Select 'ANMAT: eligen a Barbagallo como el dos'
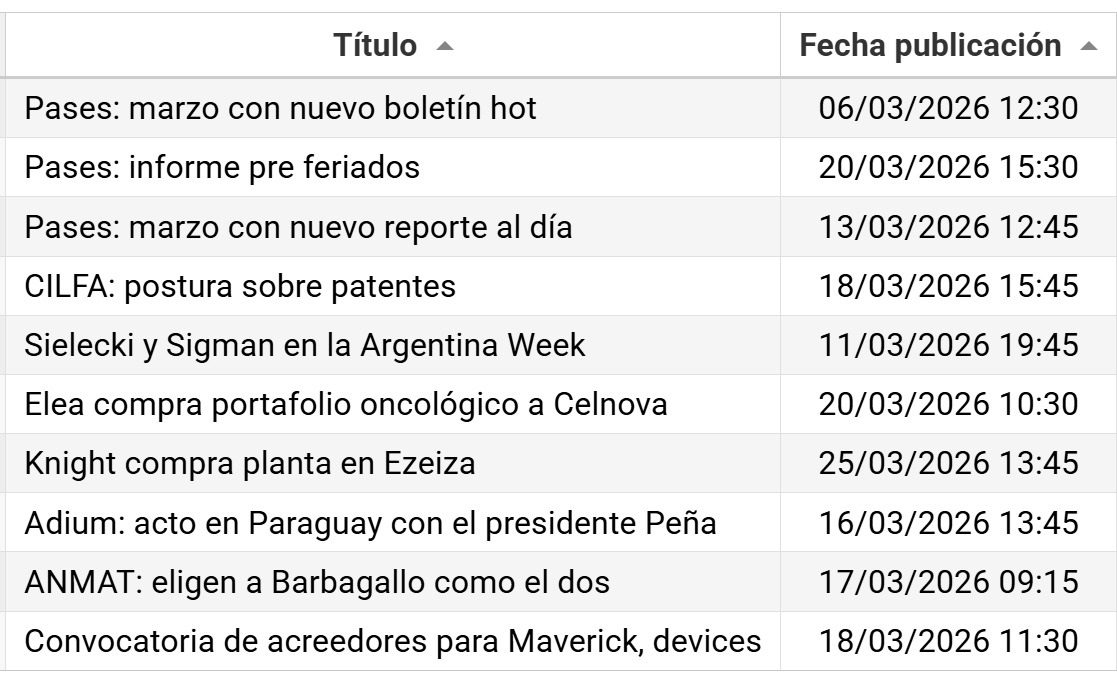This screenshot has width=1117, height=678. tap(317, 582)
